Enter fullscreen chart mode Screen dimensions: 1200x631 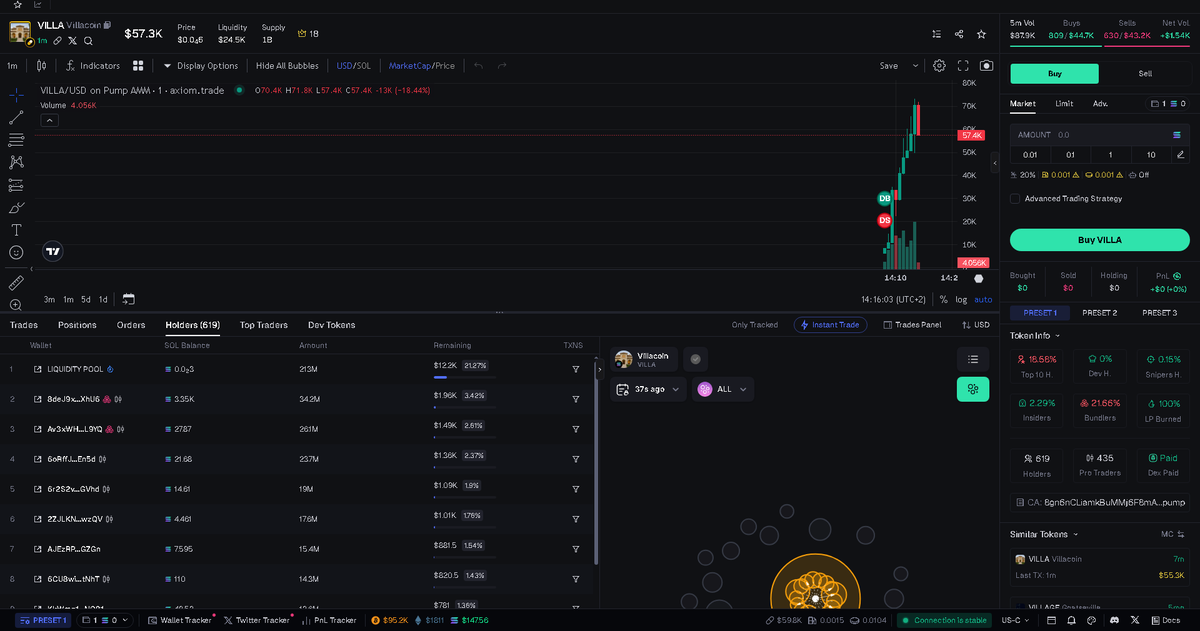(x=964, y=66)
